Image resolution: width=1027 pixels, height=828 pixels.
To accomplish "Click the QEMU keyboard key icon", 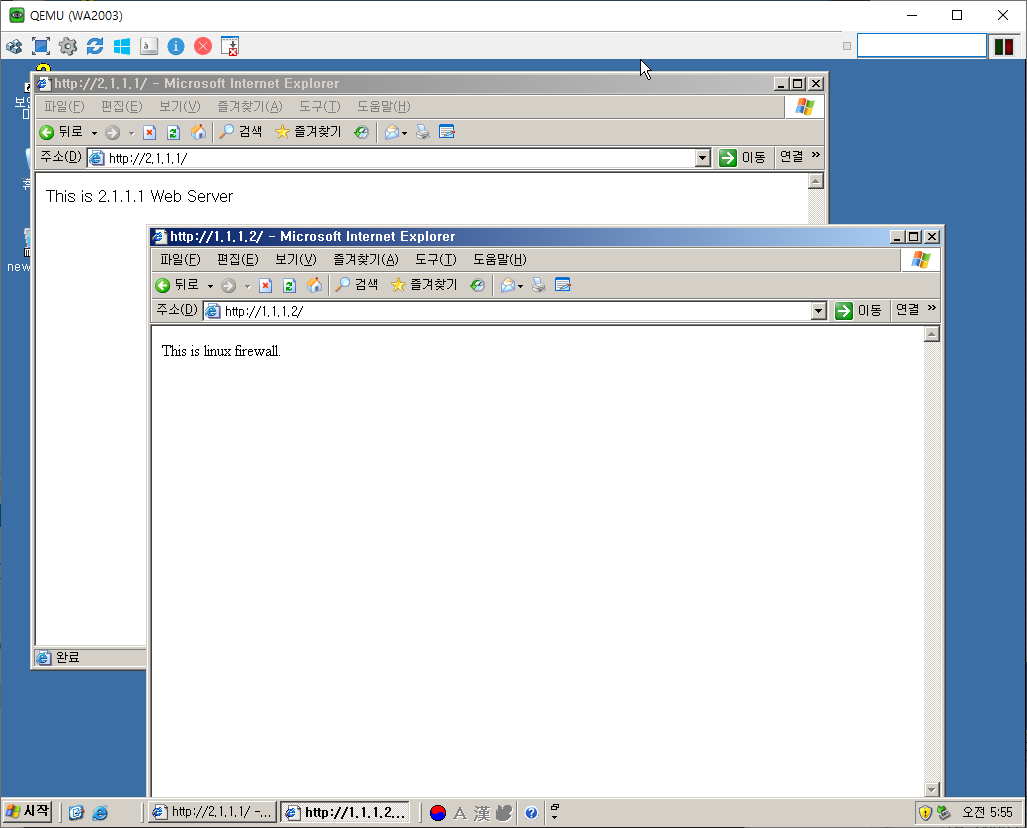I will 149,46.
